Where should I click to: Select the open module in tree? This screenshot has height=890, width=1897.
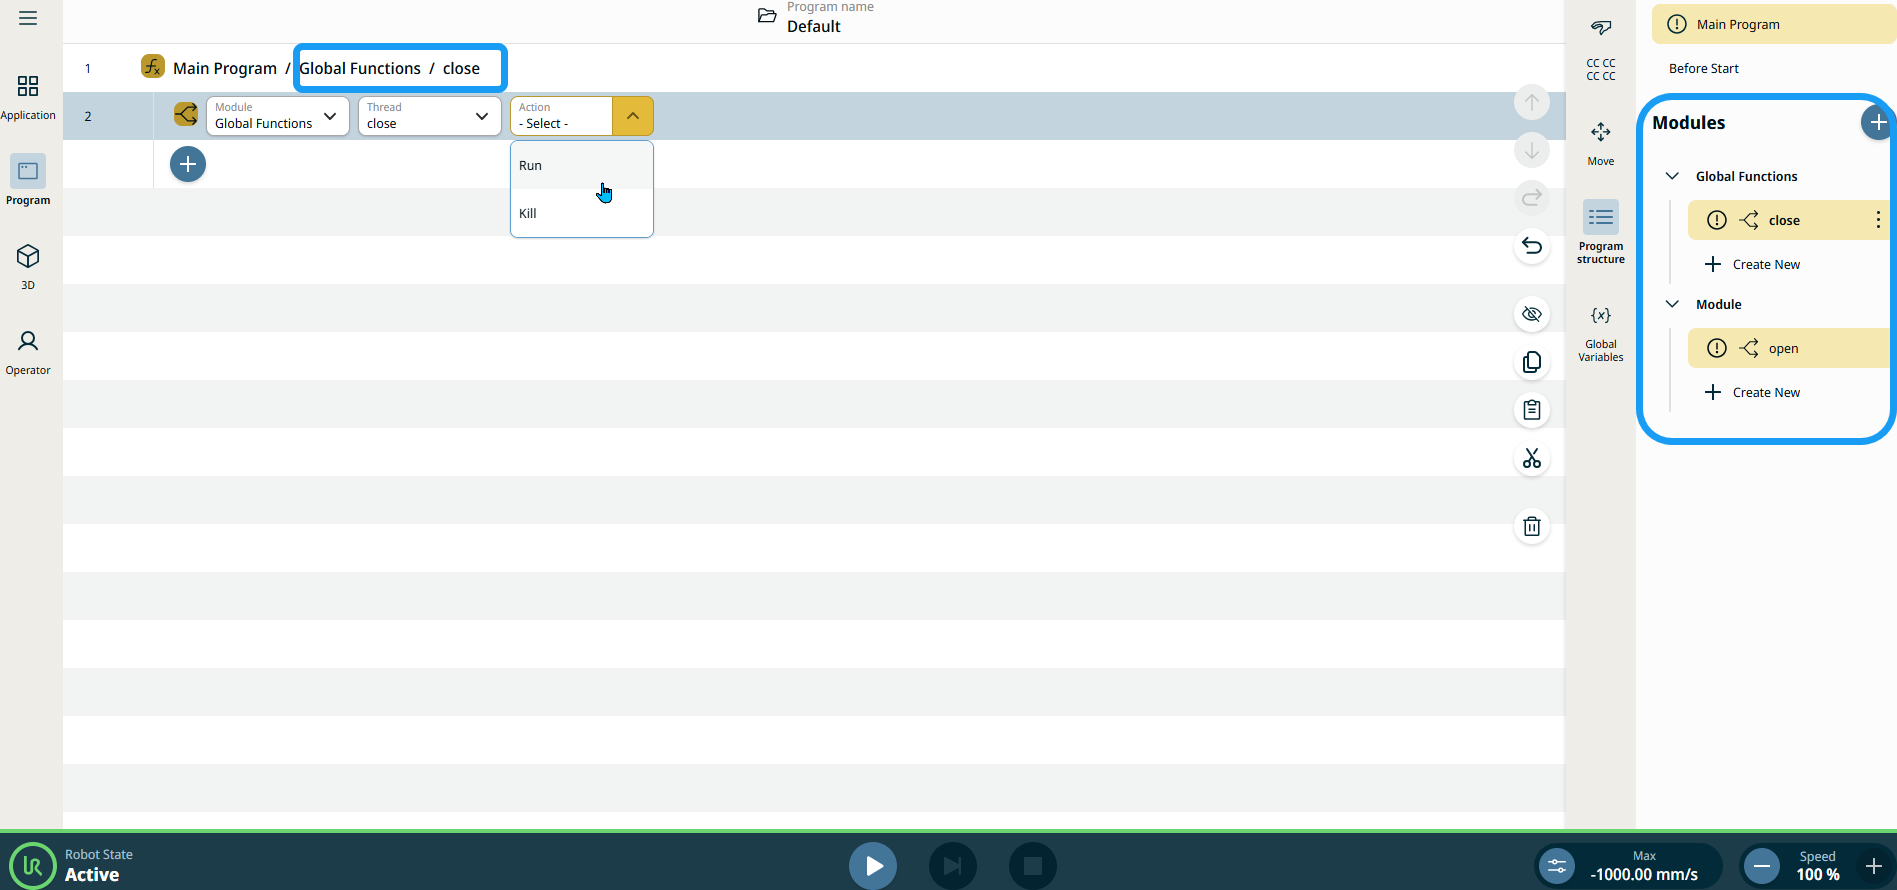tap(1783, 349)
